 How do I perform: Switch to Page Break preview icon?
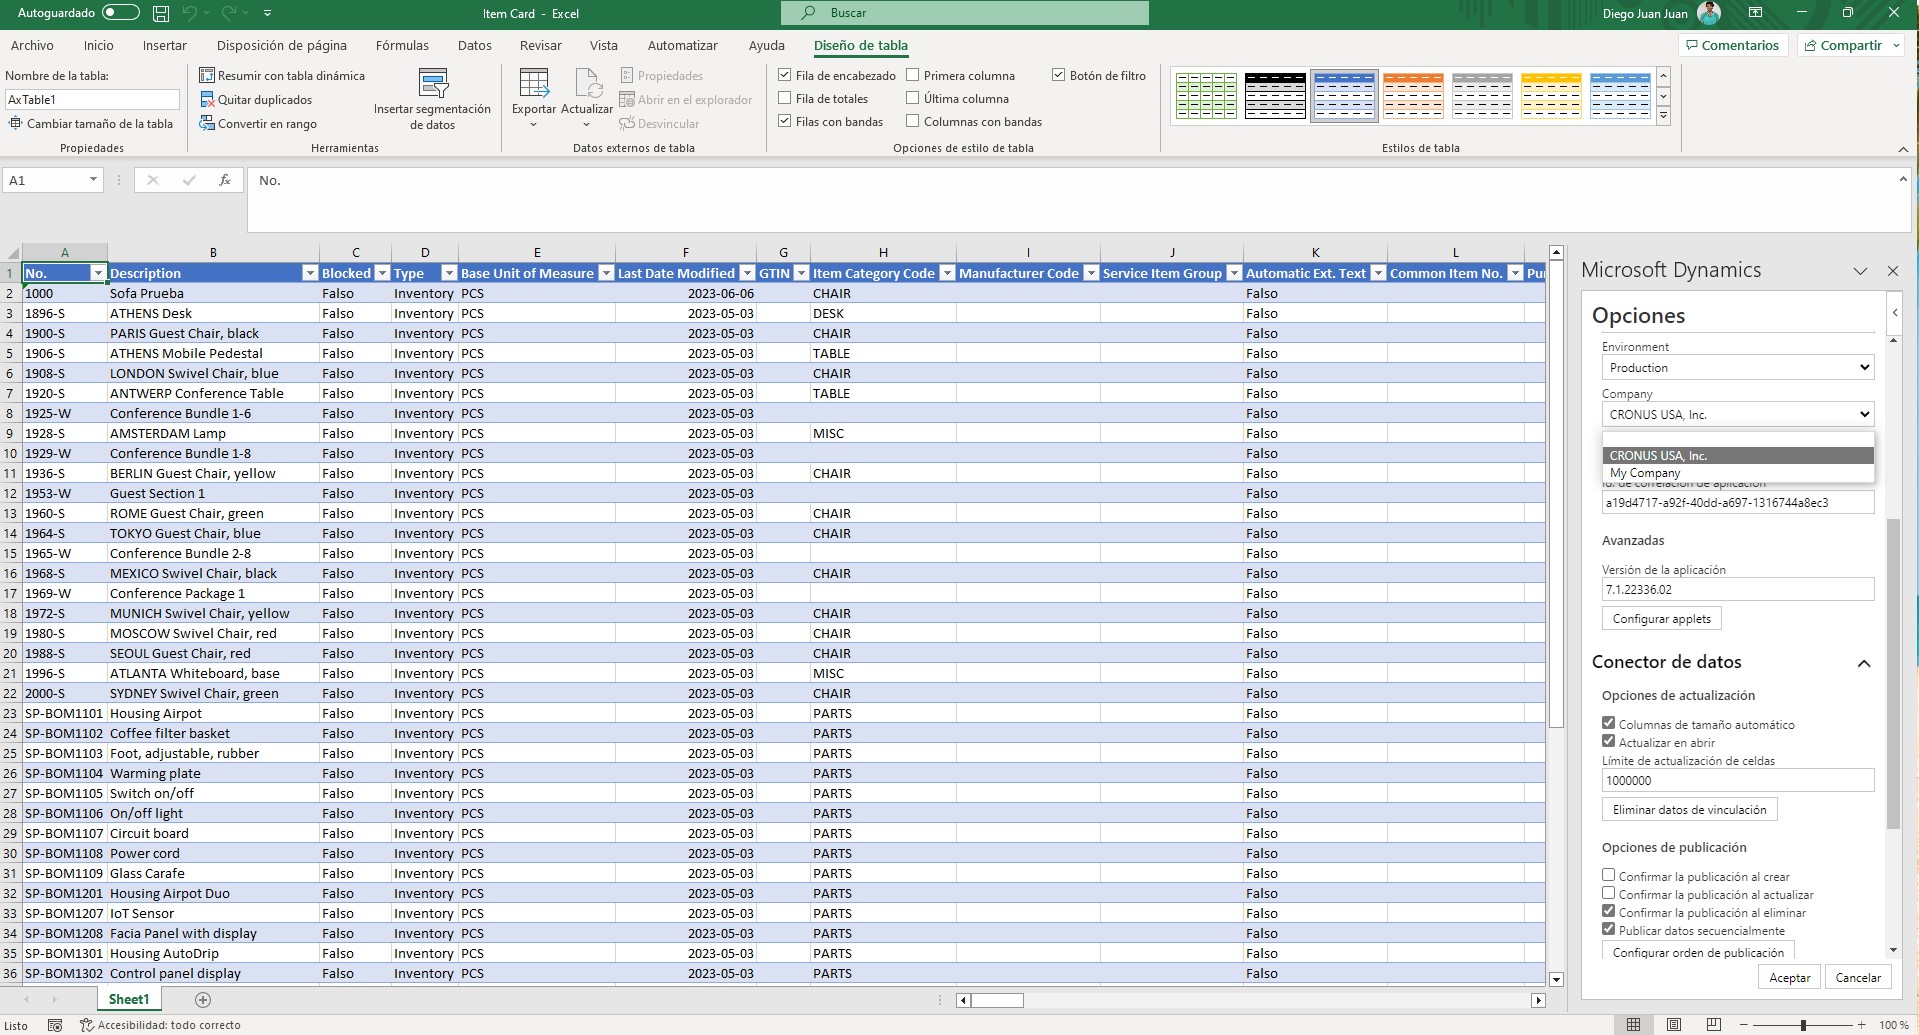(x=1714, y=1024)
